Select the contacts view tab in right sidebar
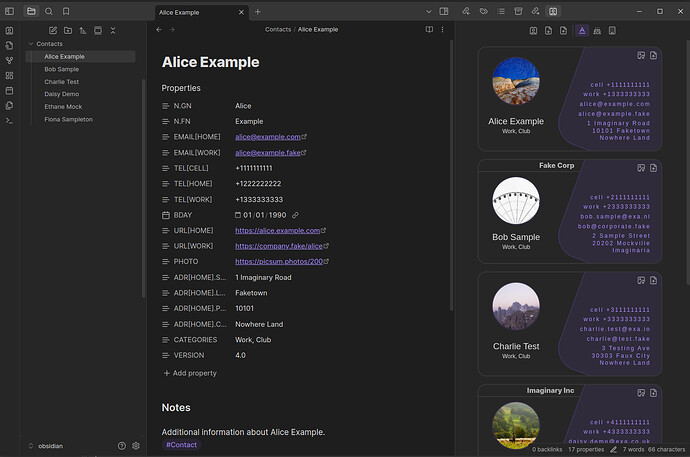 tap(553, 11)
